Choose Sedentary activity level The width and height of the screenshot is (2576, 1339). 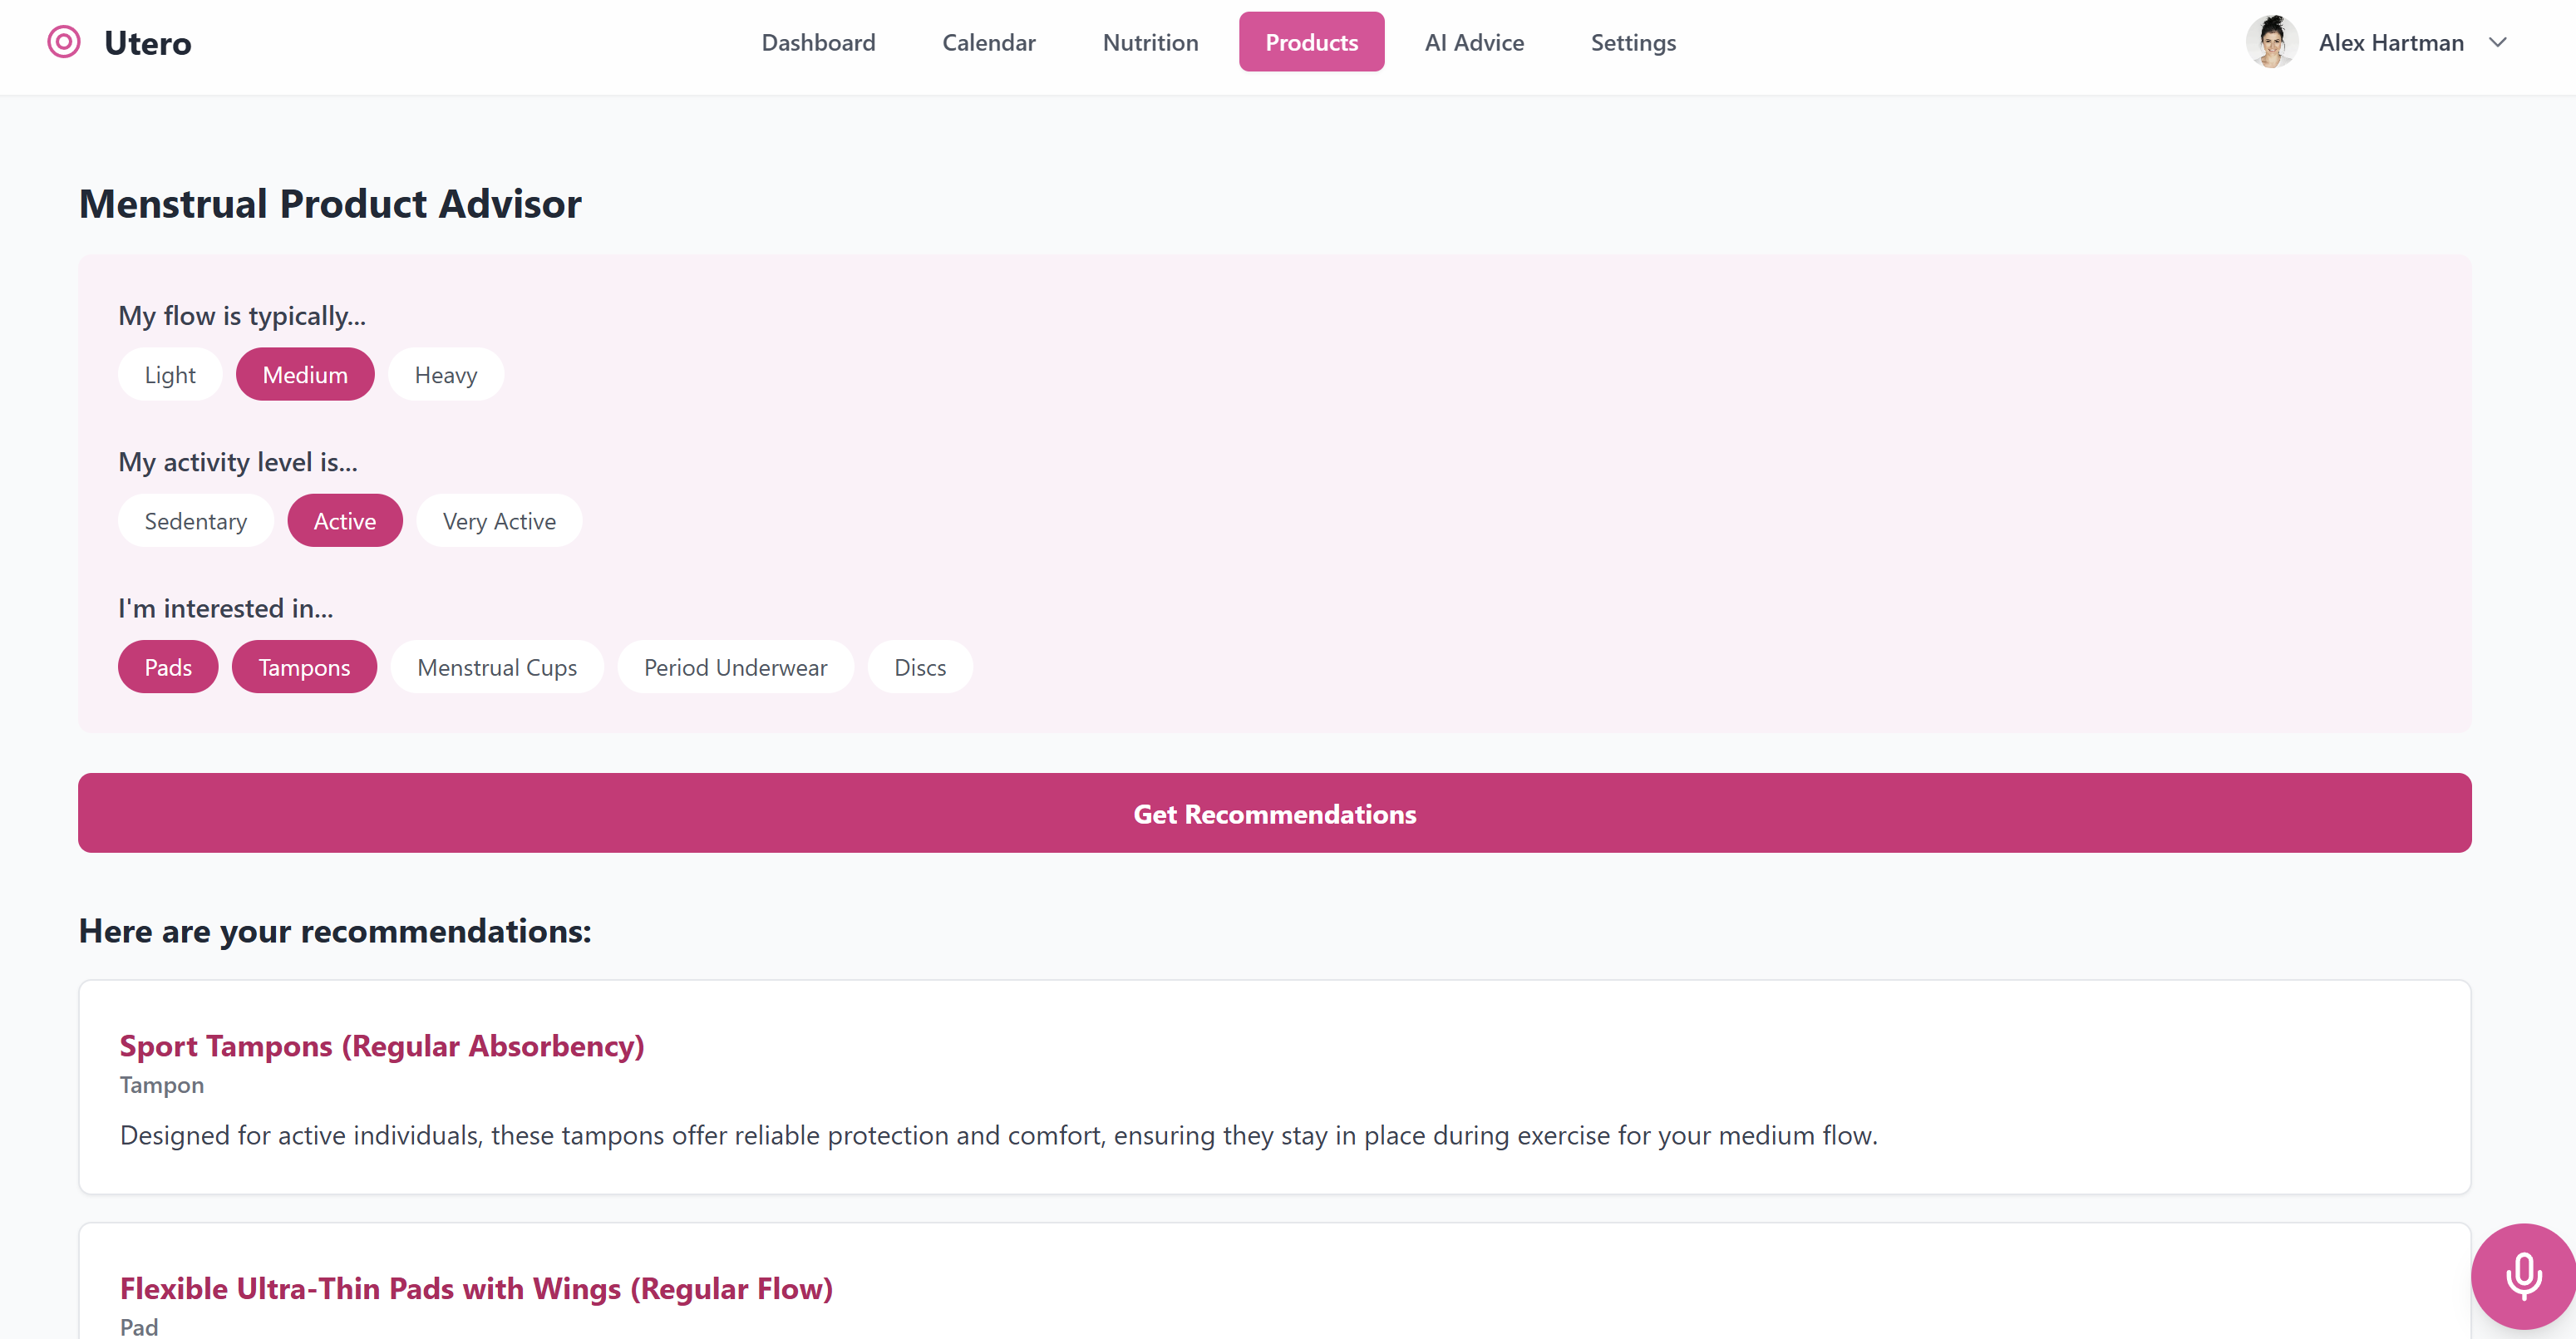pos(195,521)
